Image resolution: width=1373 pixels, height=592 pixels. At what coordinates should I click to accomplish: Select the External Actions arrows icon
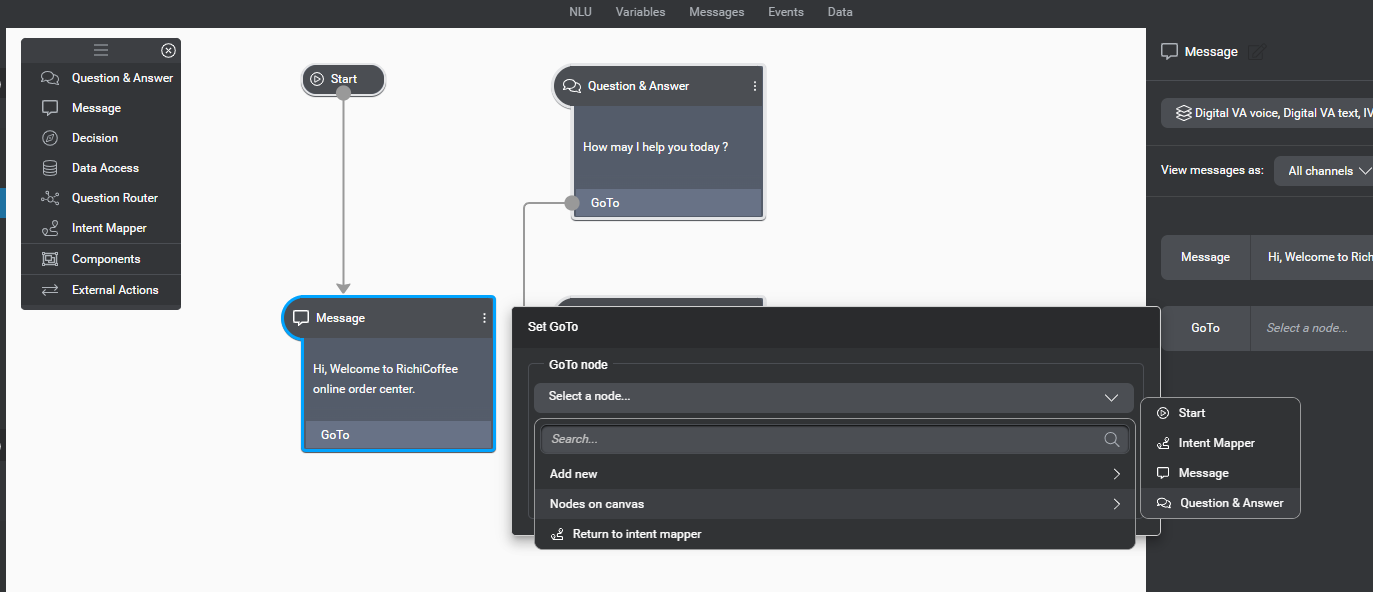(50, 290)
